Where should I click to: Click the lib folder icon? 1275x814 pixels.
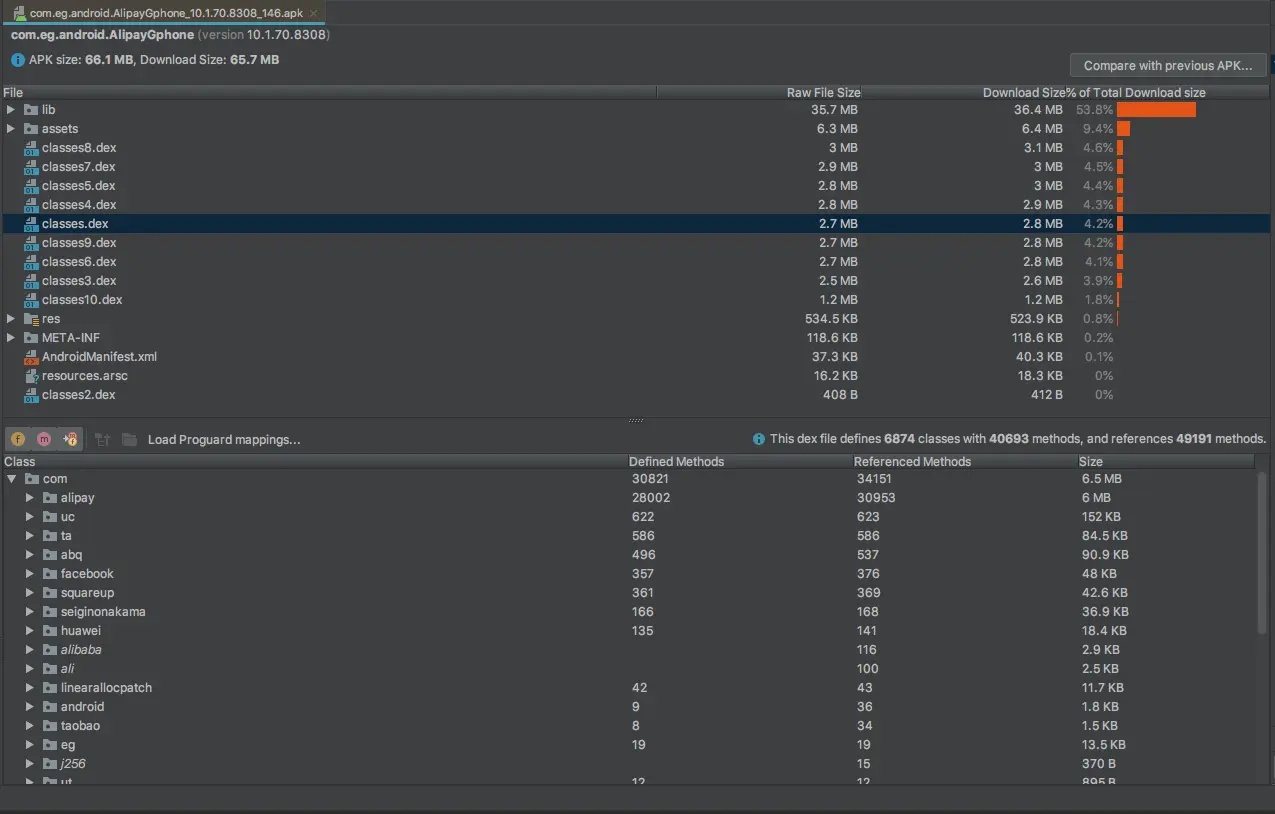tap(31, 110)
